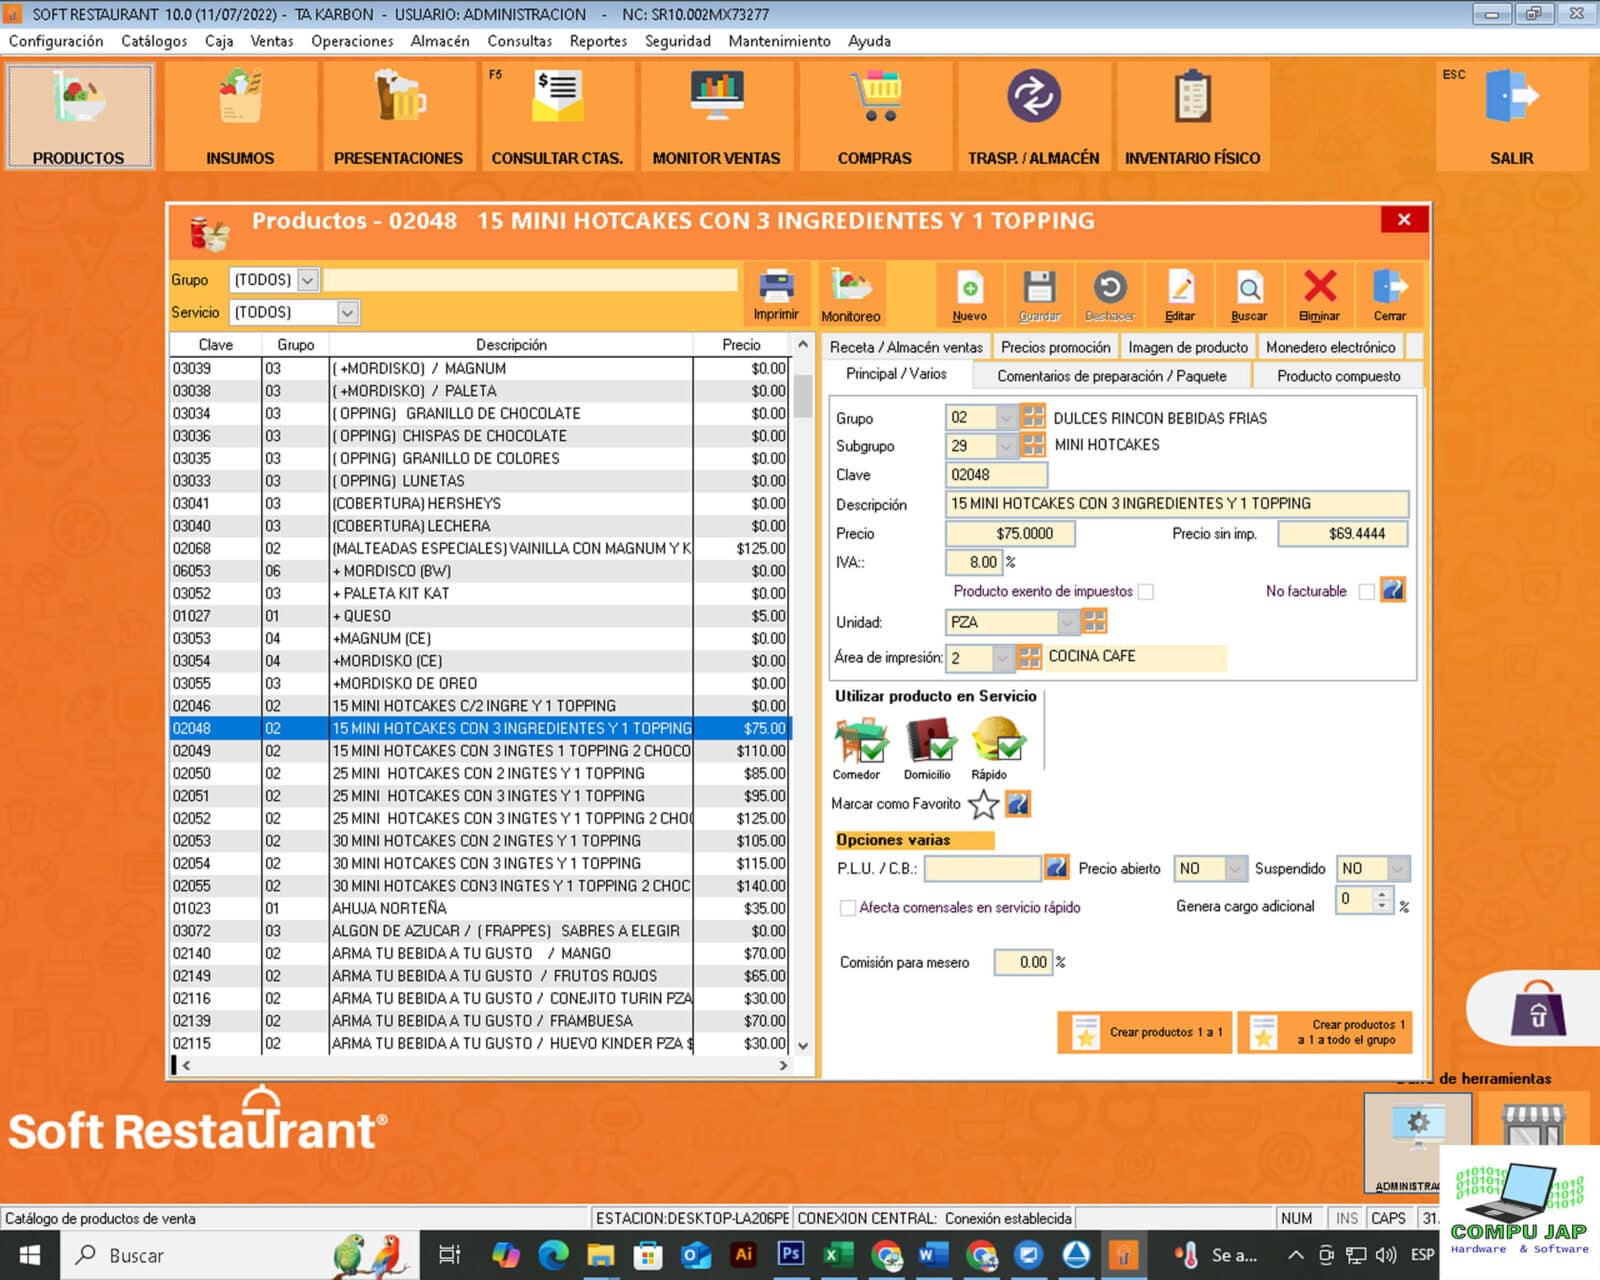Click the Imprimir printer icon
1600x1280 pixels.
click(x=776, y=295)
